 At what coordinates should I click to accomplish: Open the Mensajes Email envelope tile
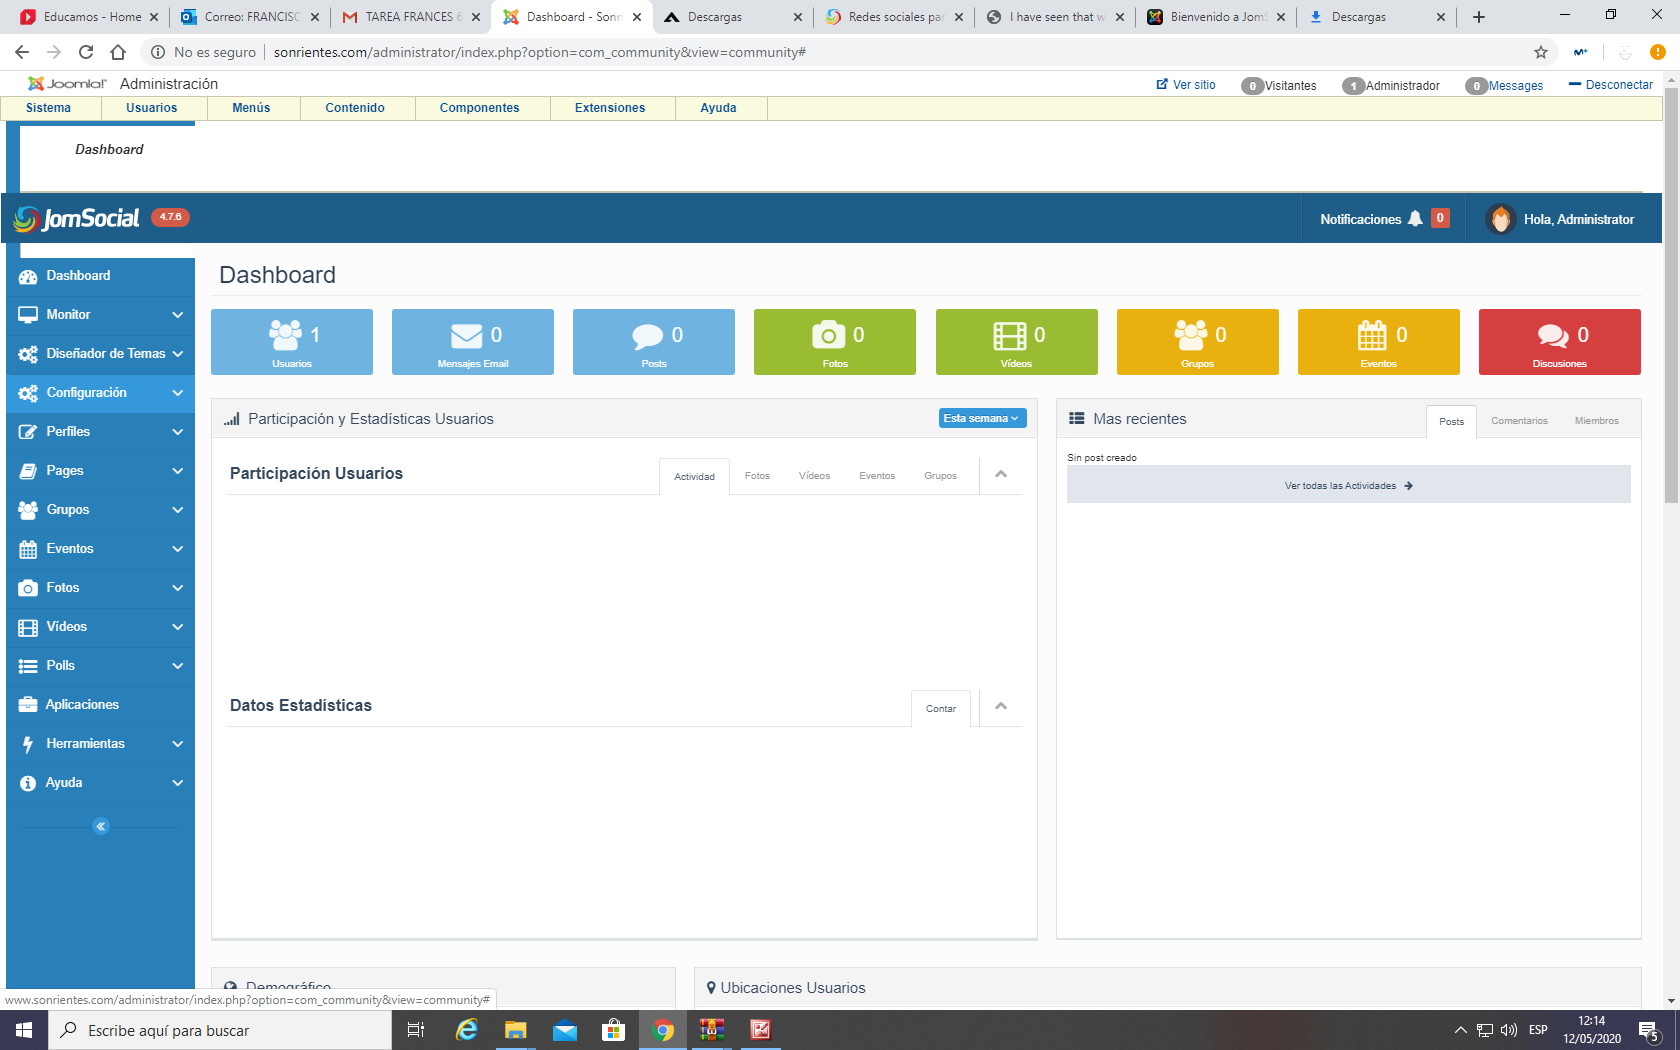[467, 335]
